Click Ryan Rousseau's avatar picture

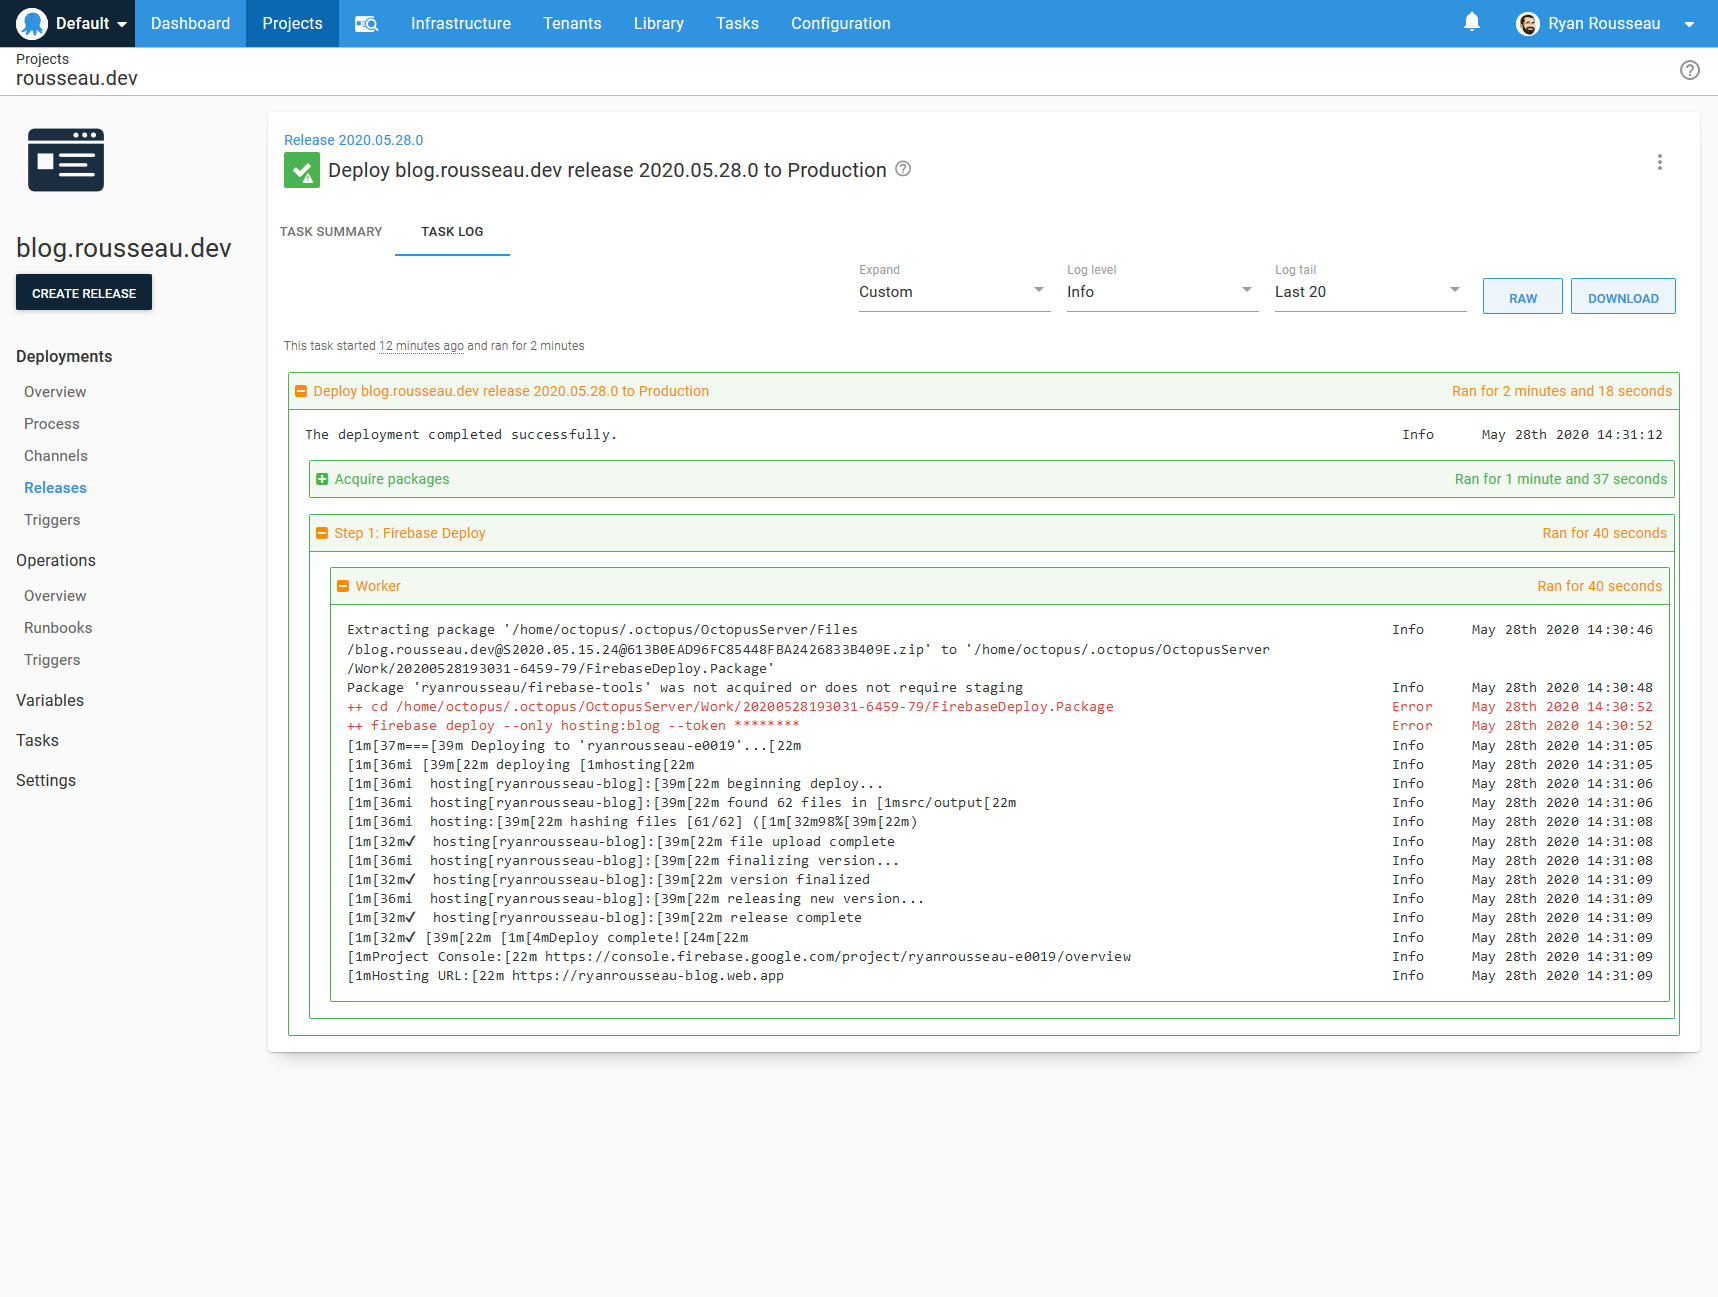(1528, 23)
